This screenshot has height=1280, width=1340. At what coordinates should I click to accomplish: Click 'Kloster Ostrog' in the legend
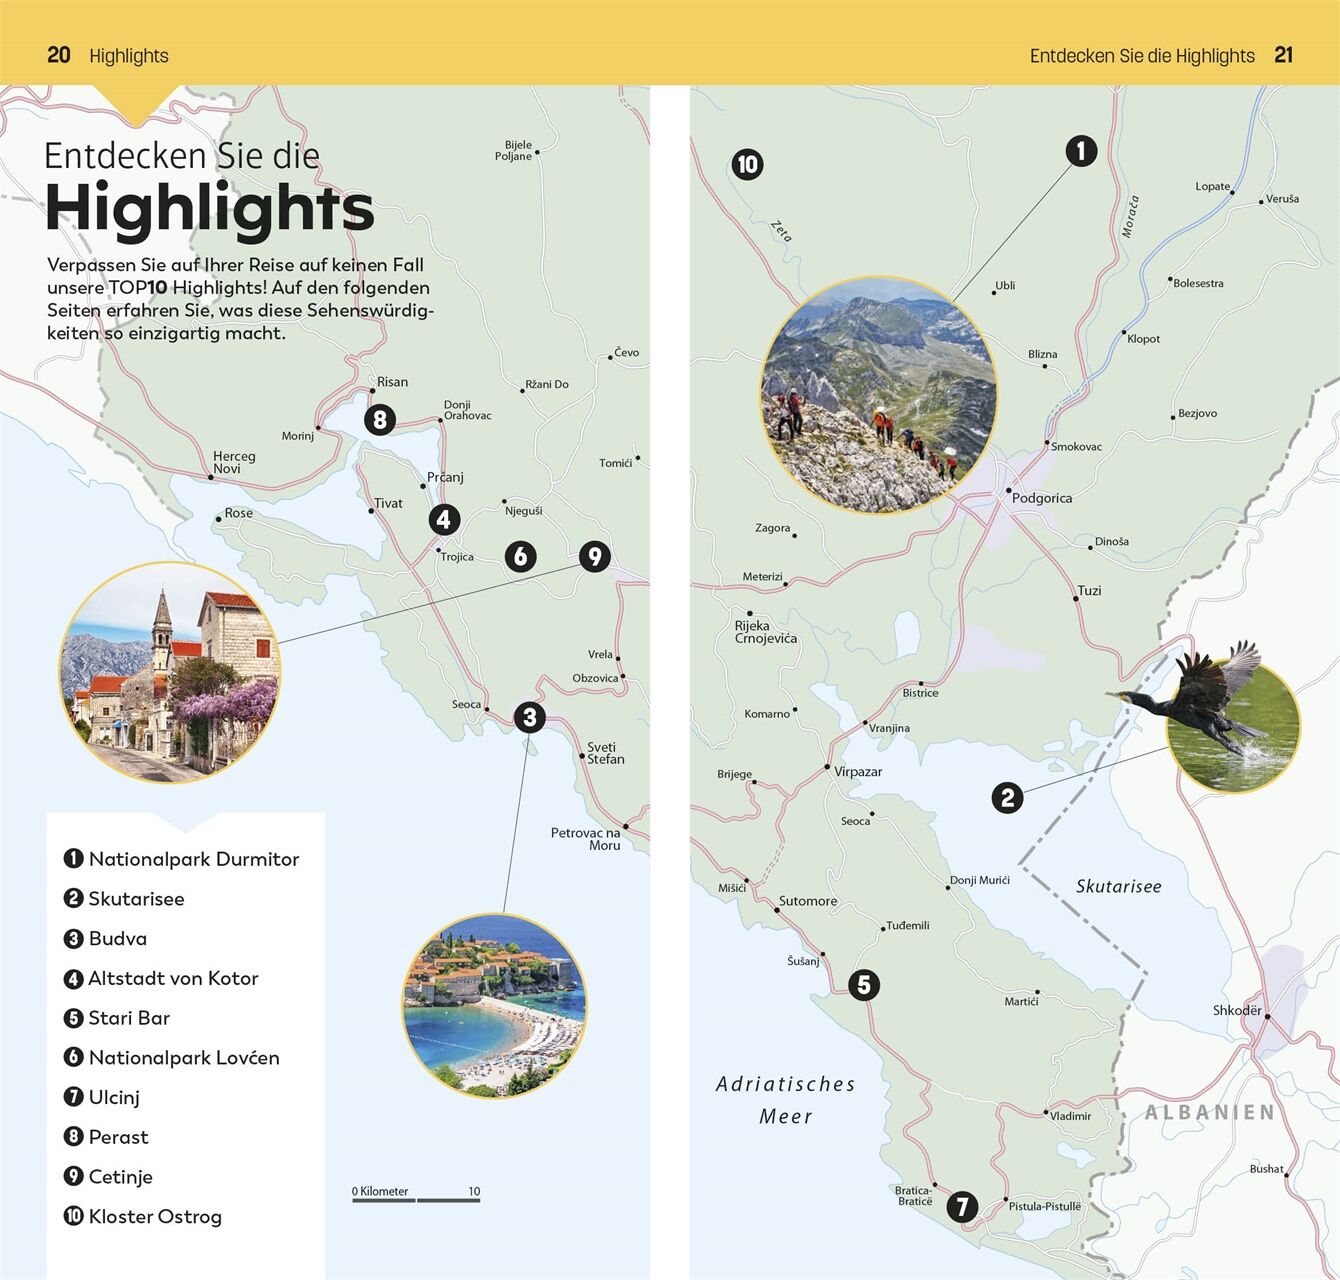pos(155,1216)
